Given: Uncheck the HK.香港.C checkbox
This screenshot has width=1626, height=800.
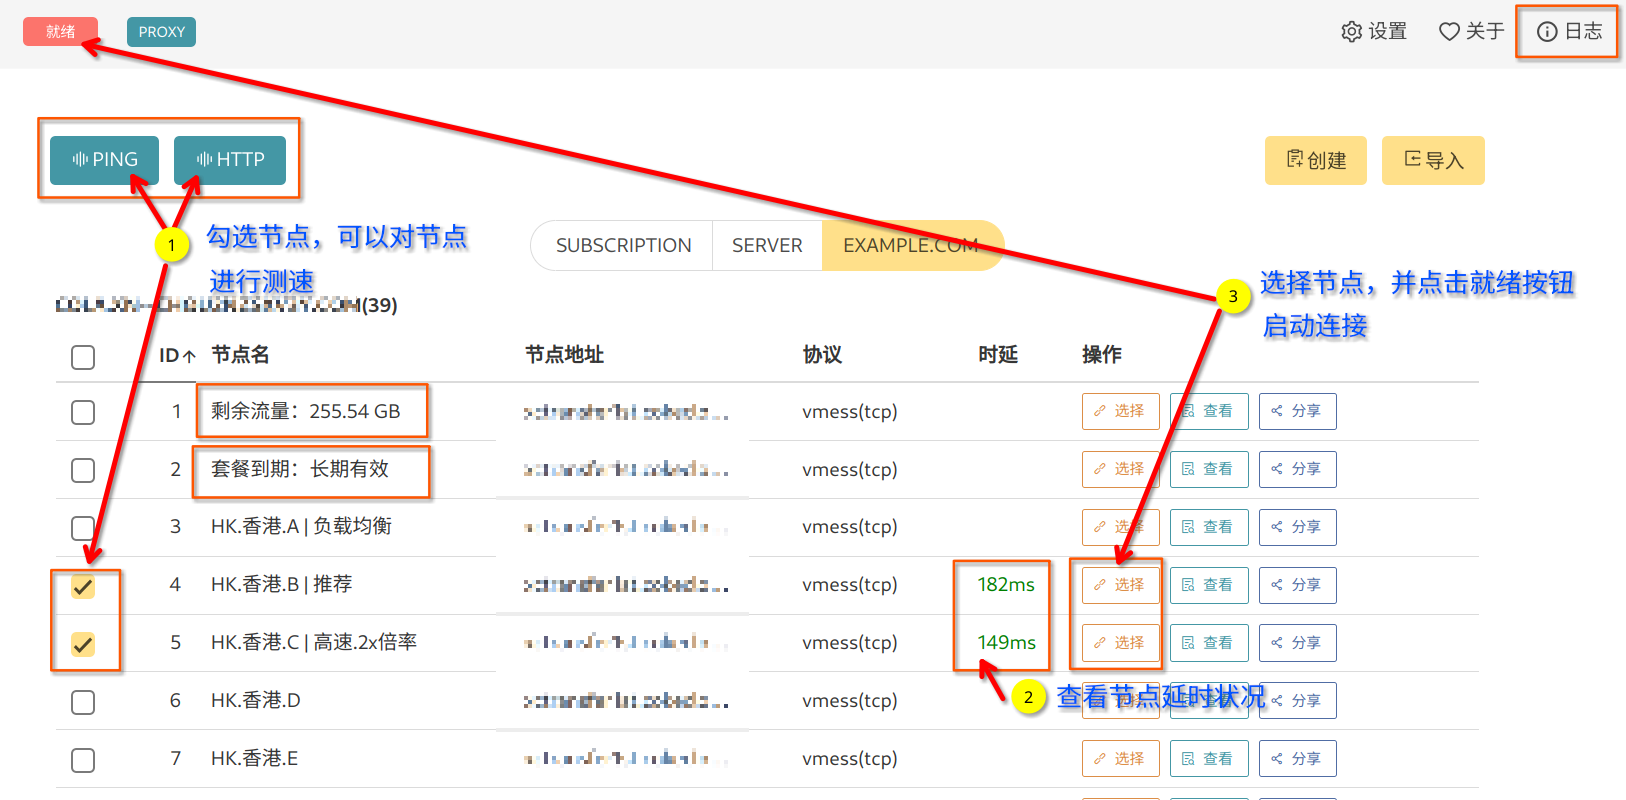Looking at the screenshot, I should point(83,644).
